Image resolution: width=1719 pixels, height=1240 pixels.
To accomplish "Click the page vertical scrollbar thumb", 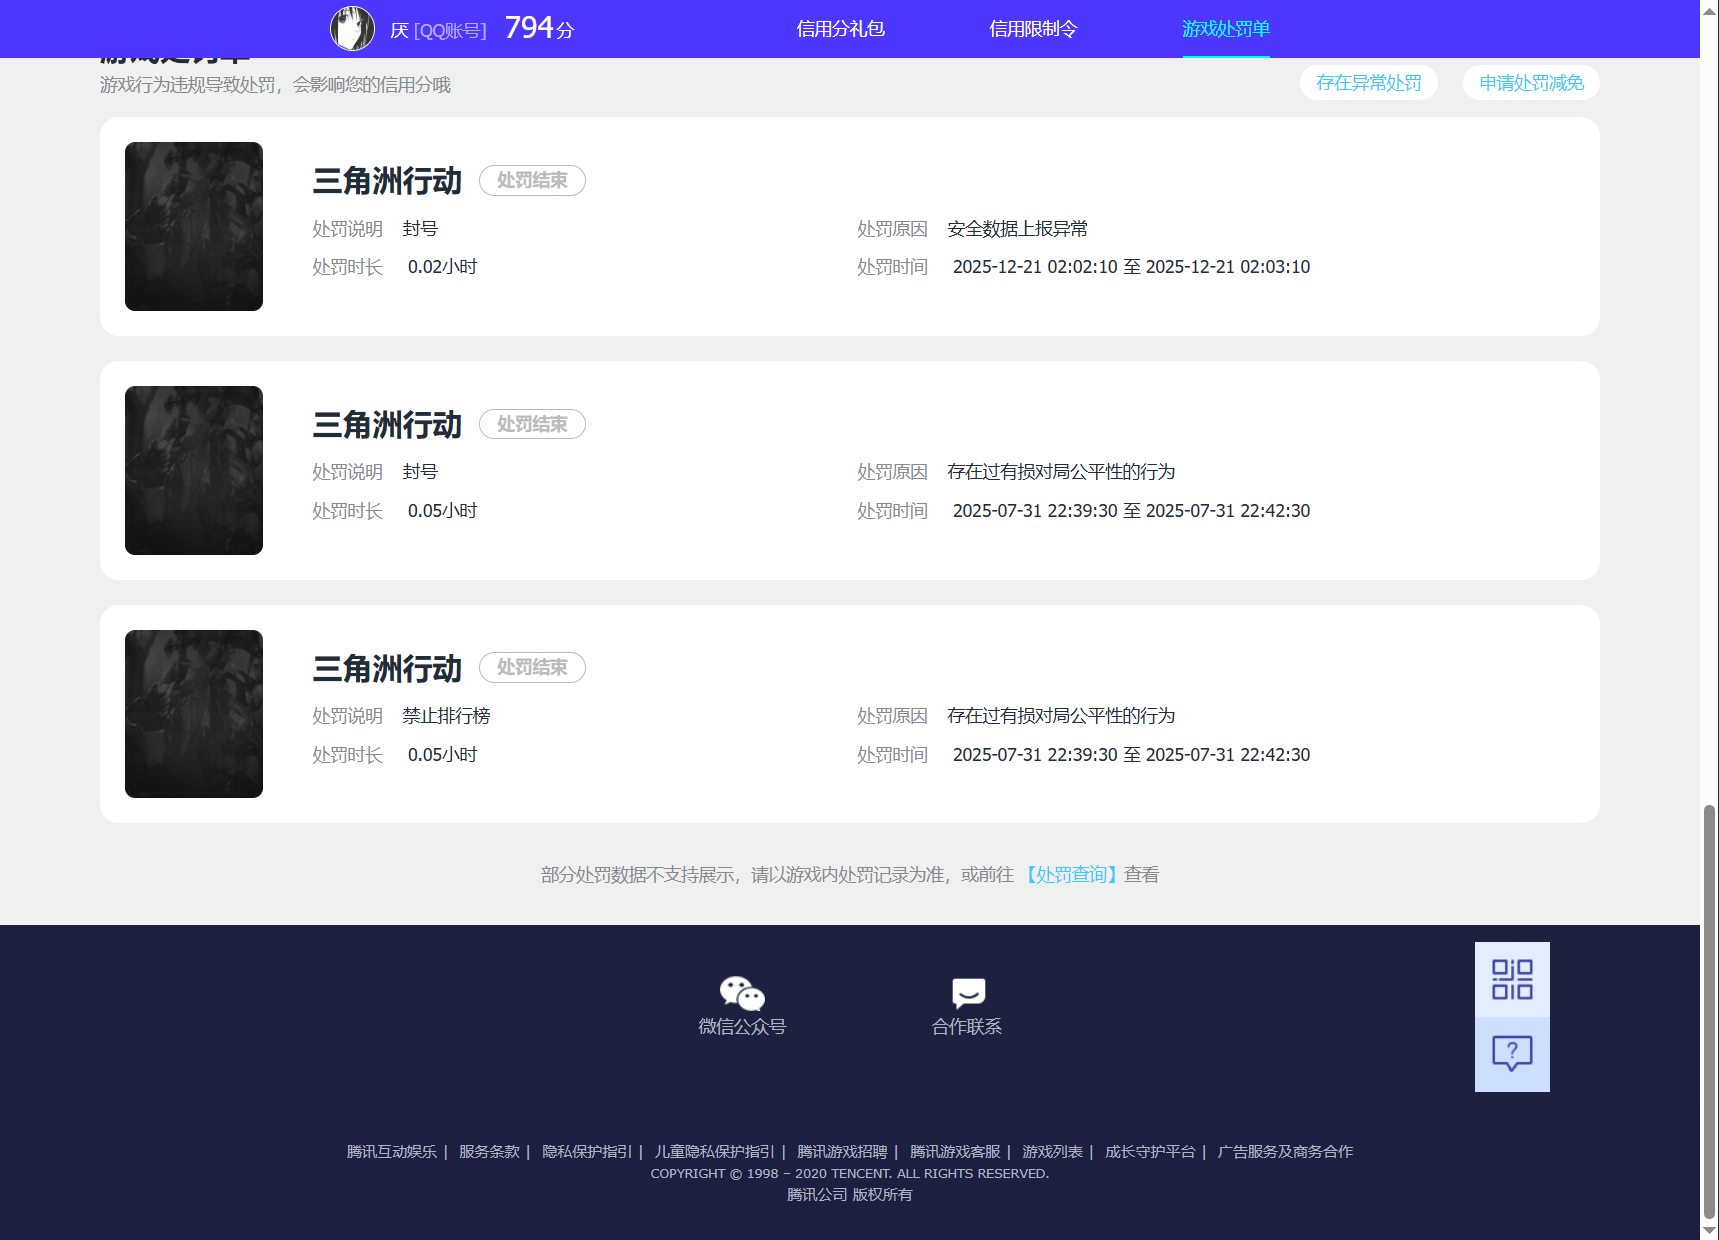I will [x=1710, y=1010].
